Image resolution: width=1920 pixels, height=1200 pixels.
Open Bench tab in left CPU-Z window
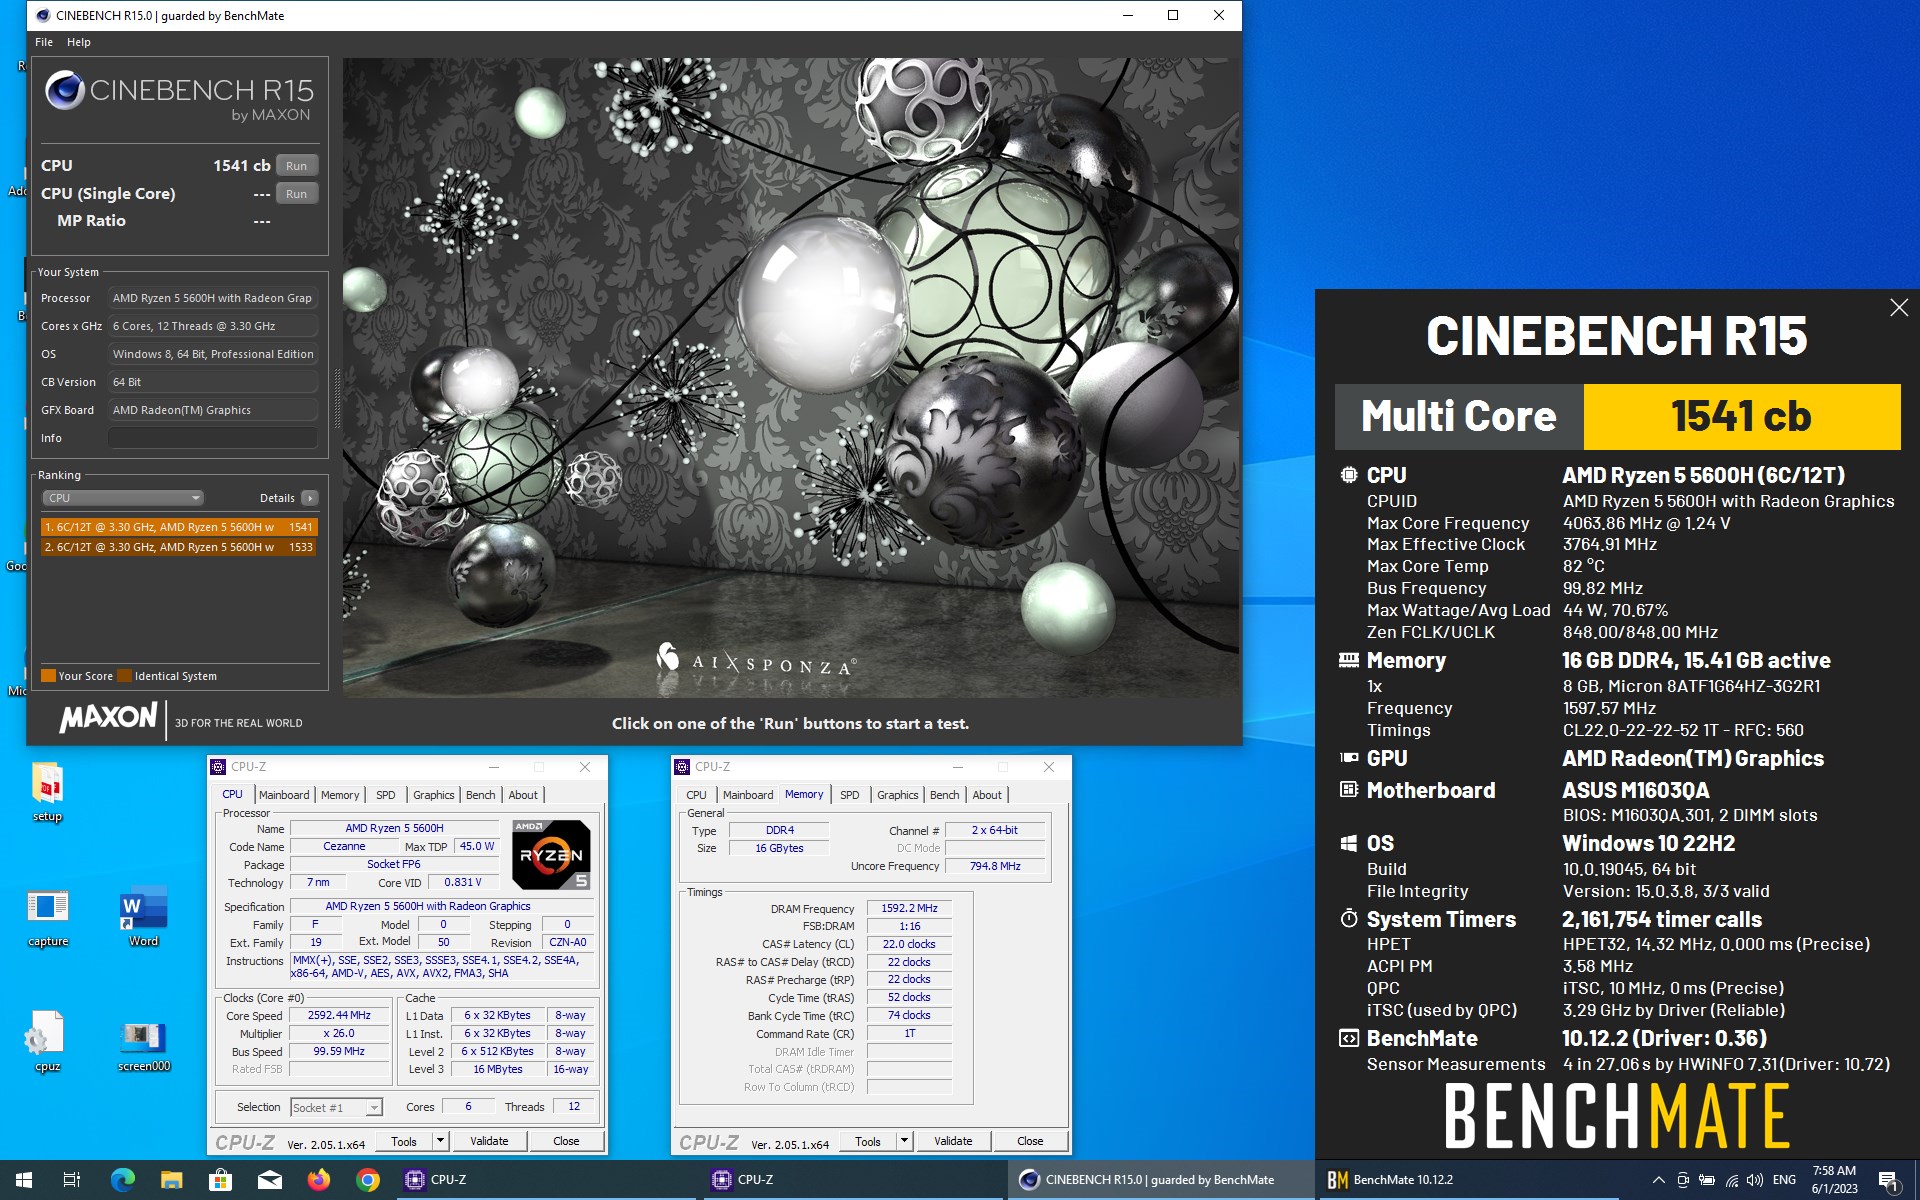pos(481,795)
